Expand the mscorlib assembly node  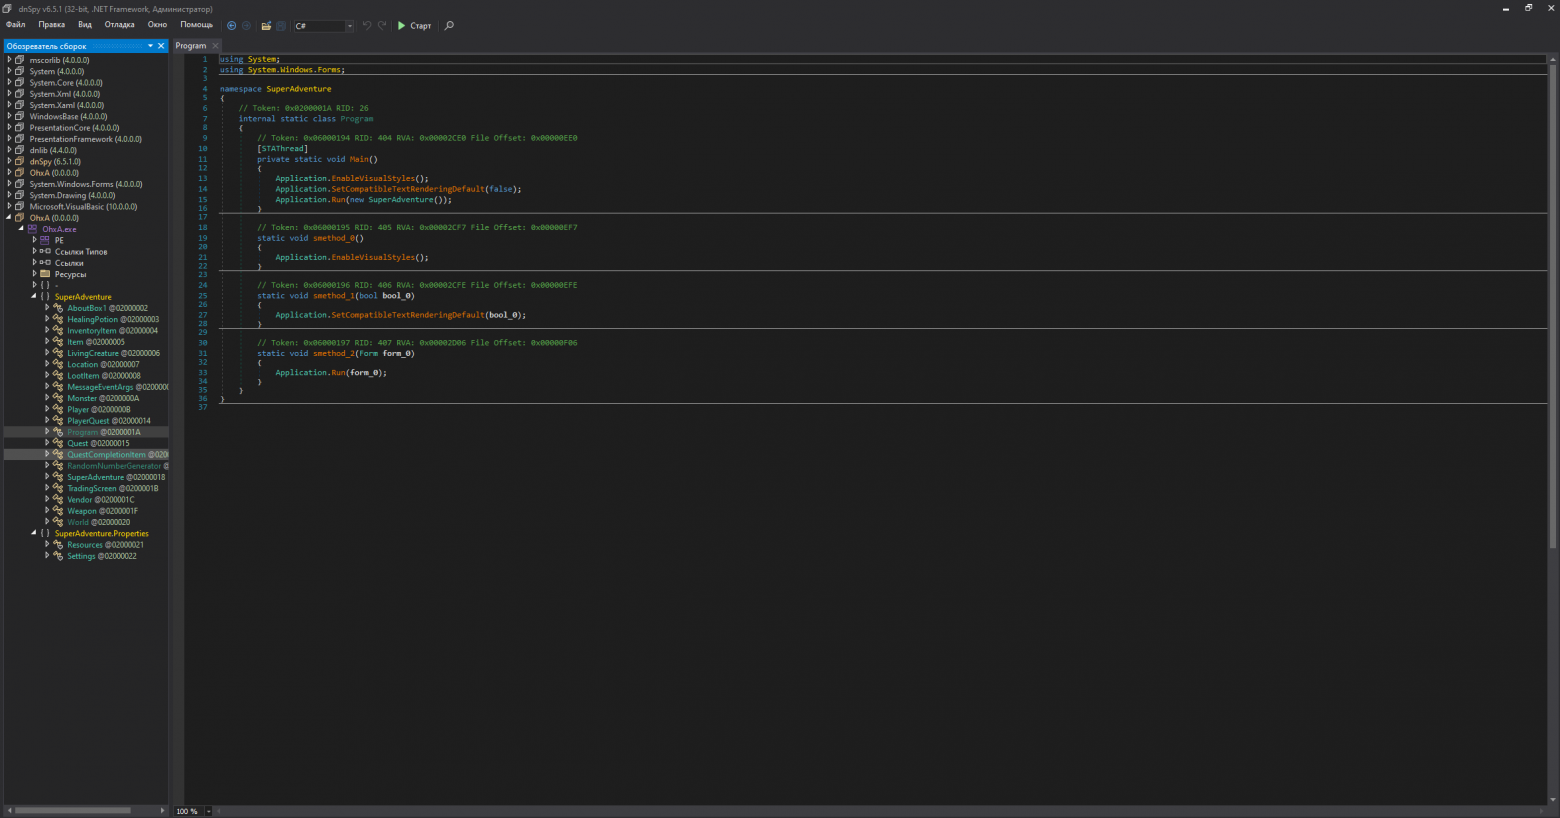(x=9, y=60)
